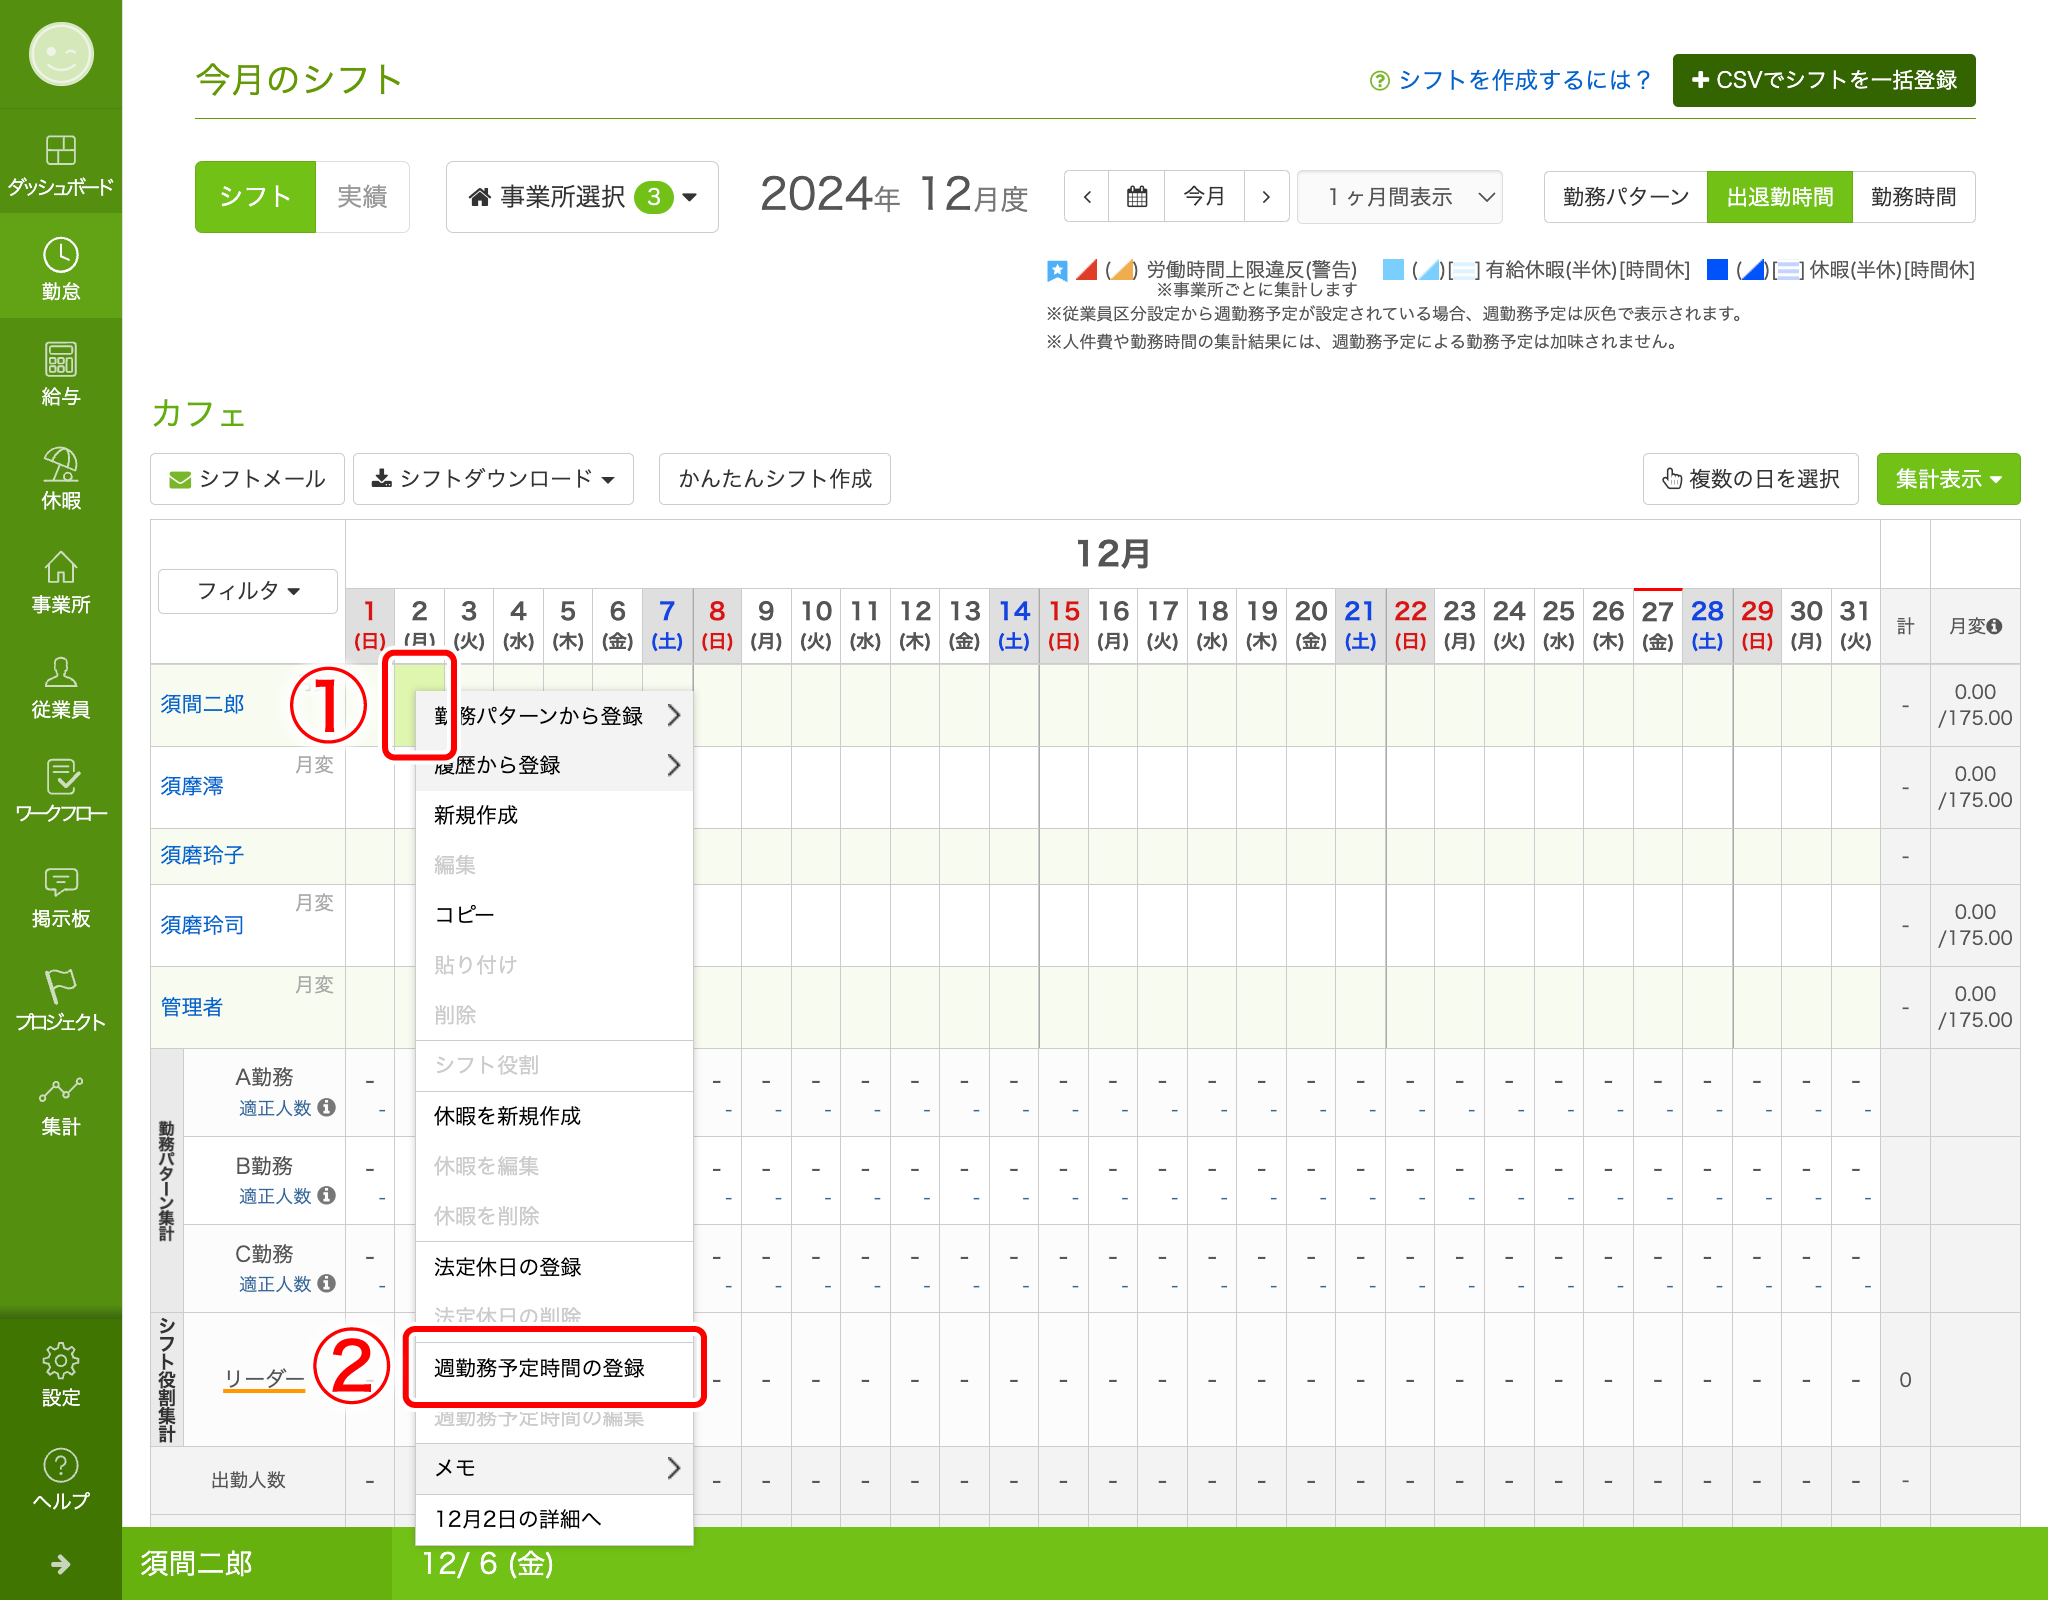Select 勤務時間 display mode
The image size is (2048, 1600).
click(1914, 197)
